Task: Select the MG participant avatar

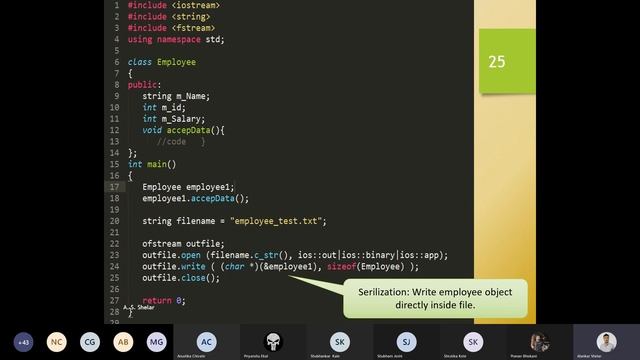Action: click(x=157, y=342)
